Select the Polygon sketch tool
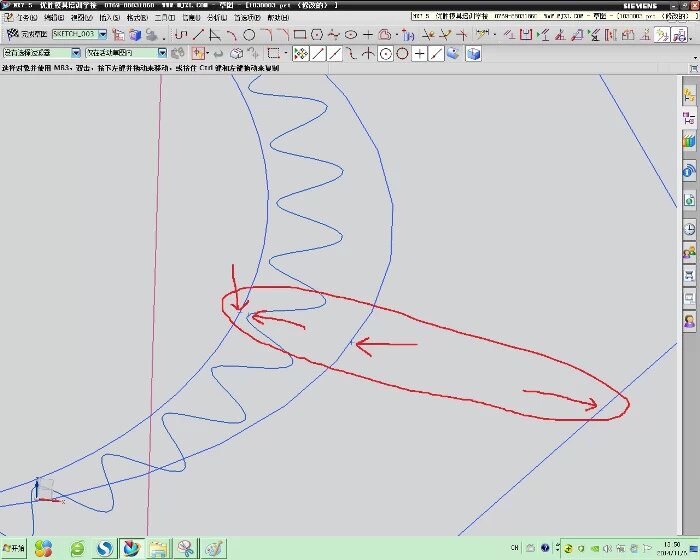Image resolution: width=700 pixels, height=560 pixels. click(317, 35)
